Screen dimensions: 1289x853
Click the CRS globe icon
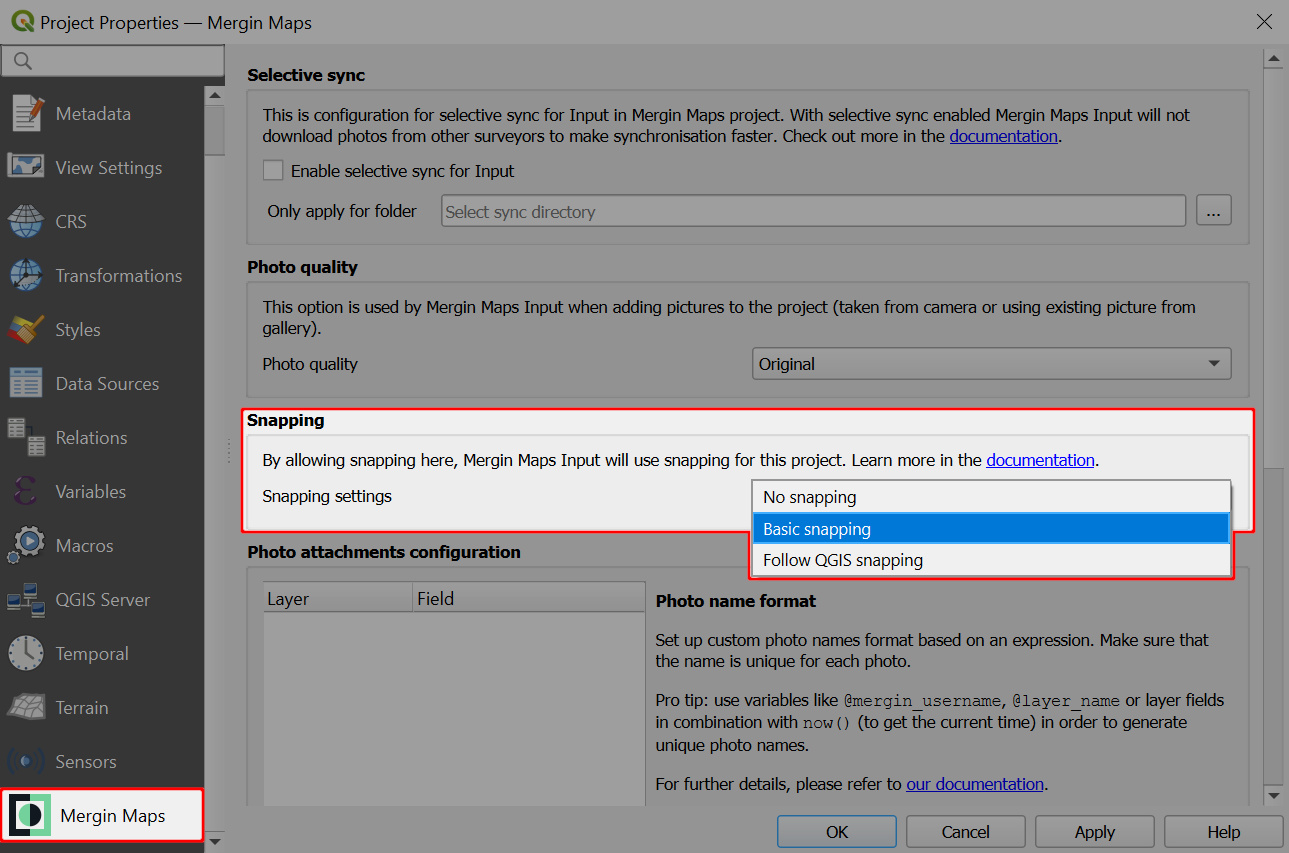click(x=26, y=221)
